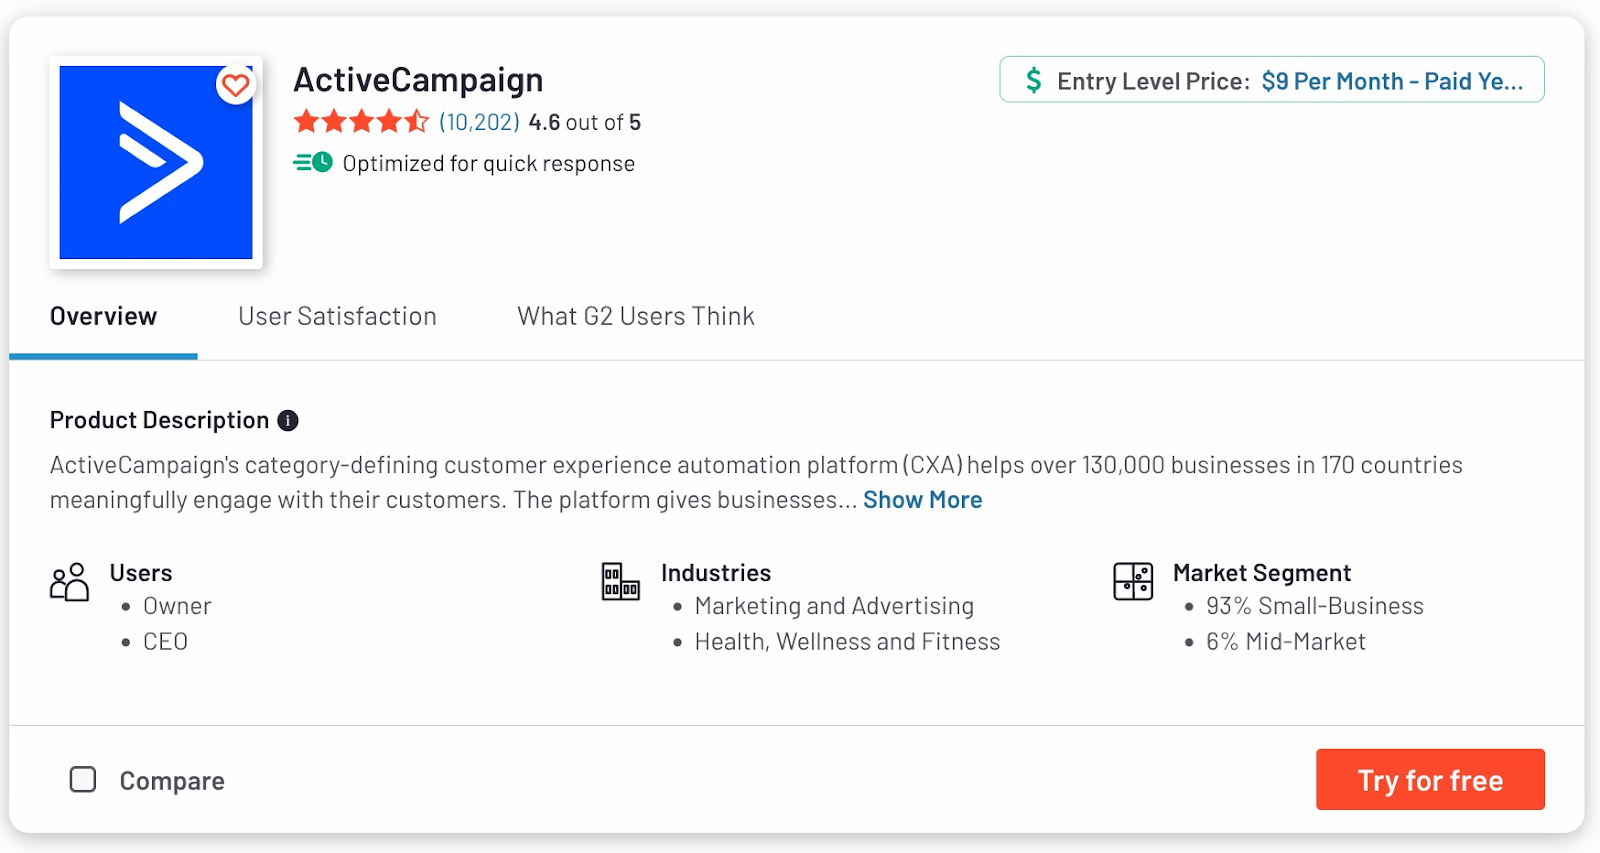Click the 'Industries' heading

click(x=716, y=573)
